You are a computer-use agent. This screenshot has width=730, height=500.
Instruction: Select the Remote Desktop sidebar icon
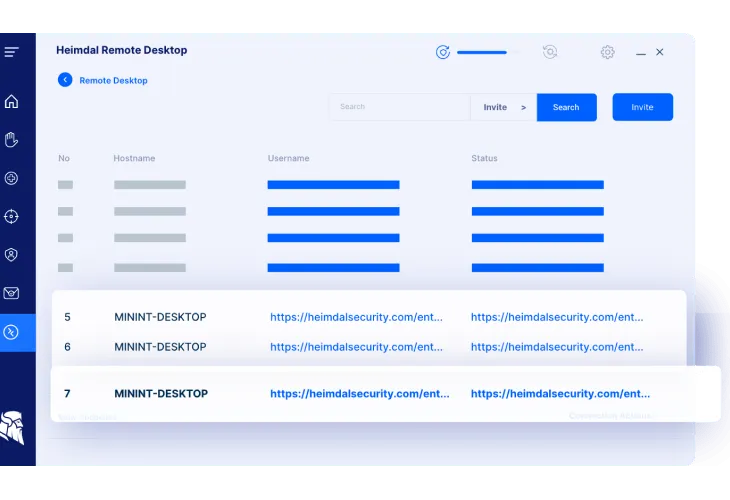[x=12, y=332]
